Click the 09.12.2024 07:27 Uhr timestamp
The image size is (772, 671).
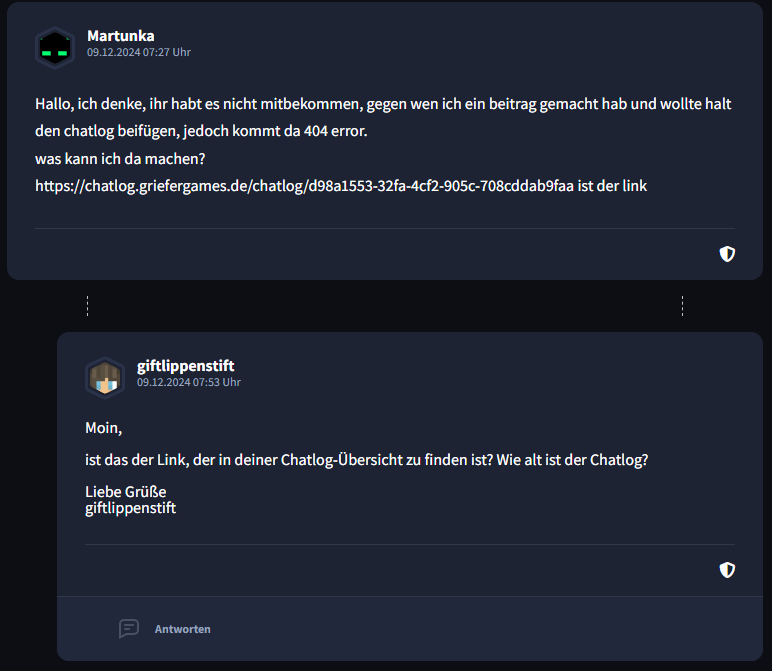[139, 52]
